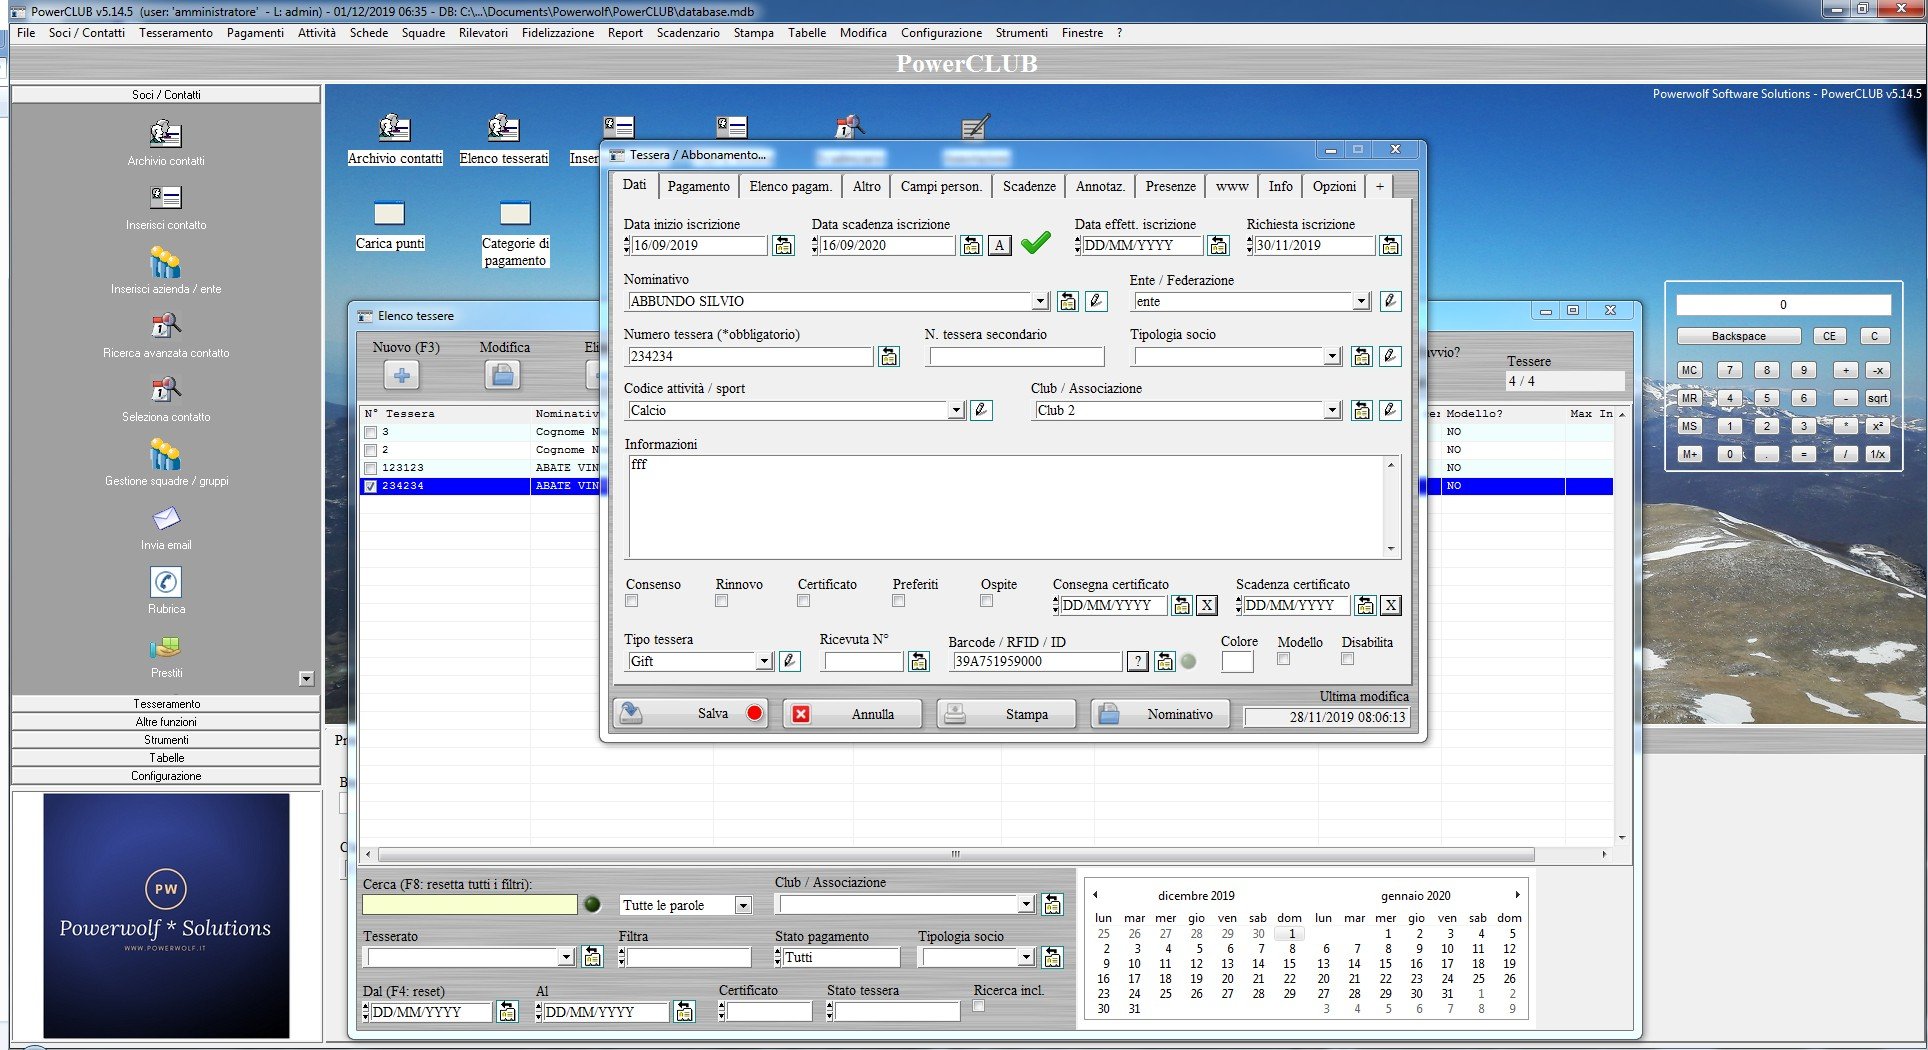Expand the Nominativo dropdown

[1040, 301]
